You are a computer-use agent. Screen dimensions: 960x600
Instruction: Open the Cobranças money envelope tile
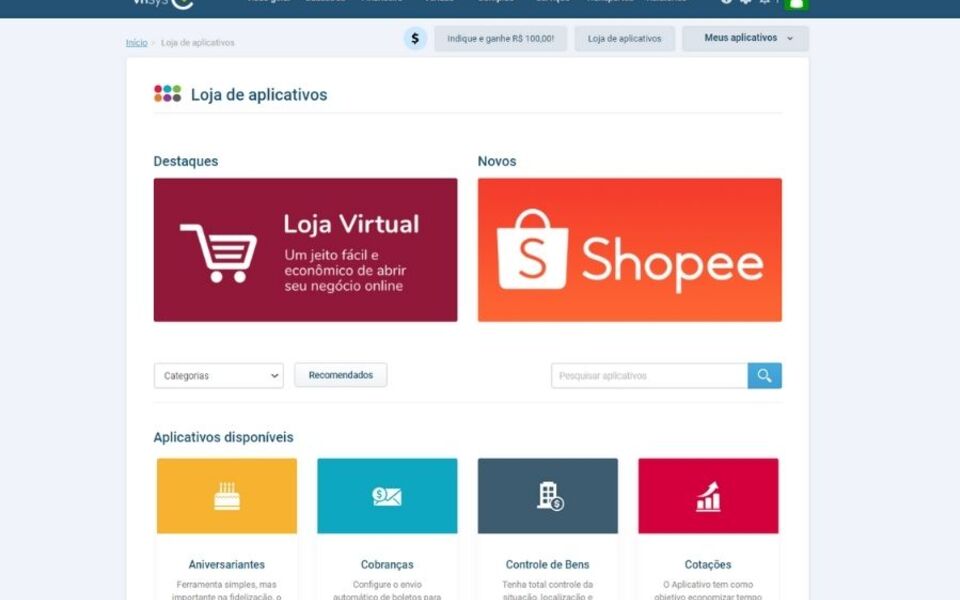click(387, 496)
